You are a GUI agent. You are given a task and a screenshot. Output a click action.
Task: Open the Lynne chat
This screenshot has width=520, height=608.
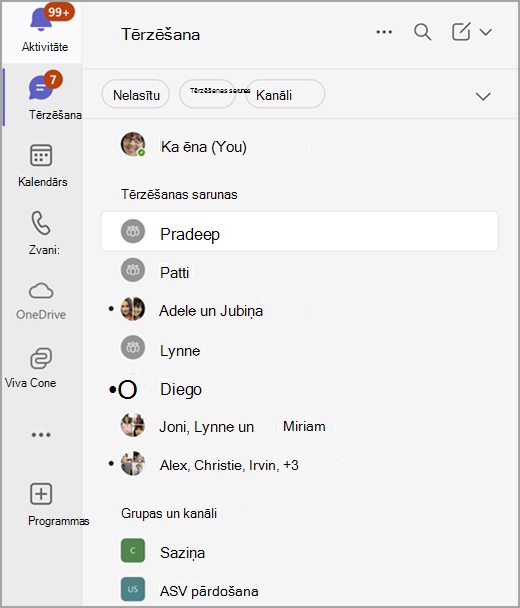(299, 349)
